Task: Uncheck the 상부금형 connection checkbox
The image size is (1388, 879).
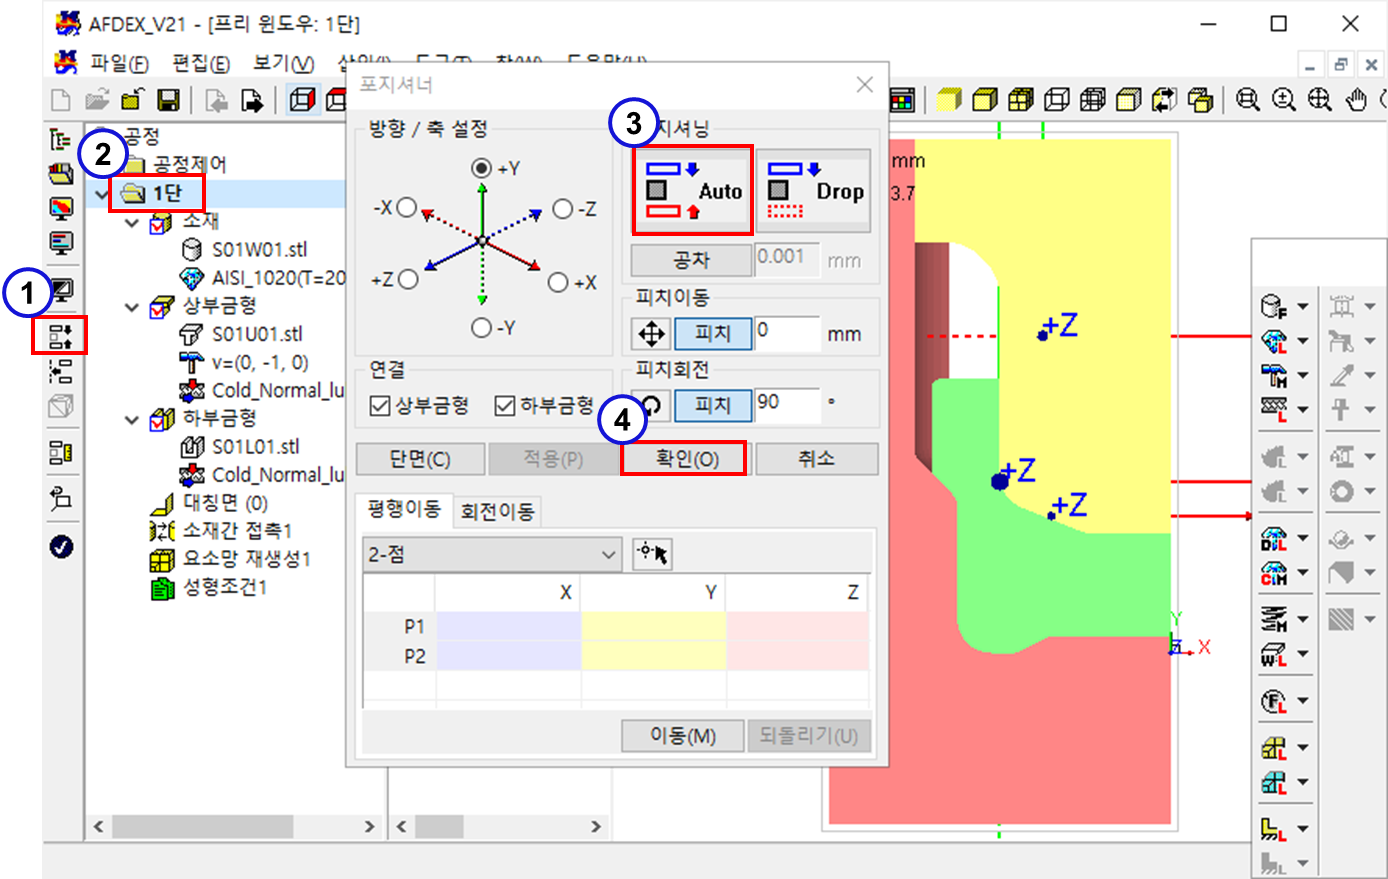Action: coord(380,405)
